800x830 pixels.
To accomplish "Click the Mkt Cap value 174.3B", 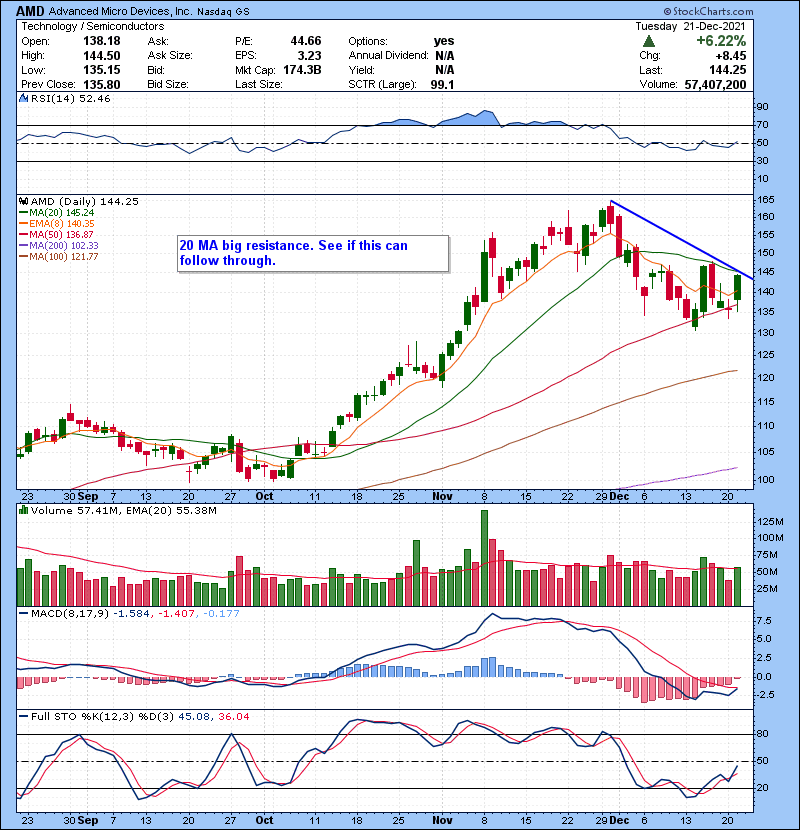I will (x=302, y=70).
